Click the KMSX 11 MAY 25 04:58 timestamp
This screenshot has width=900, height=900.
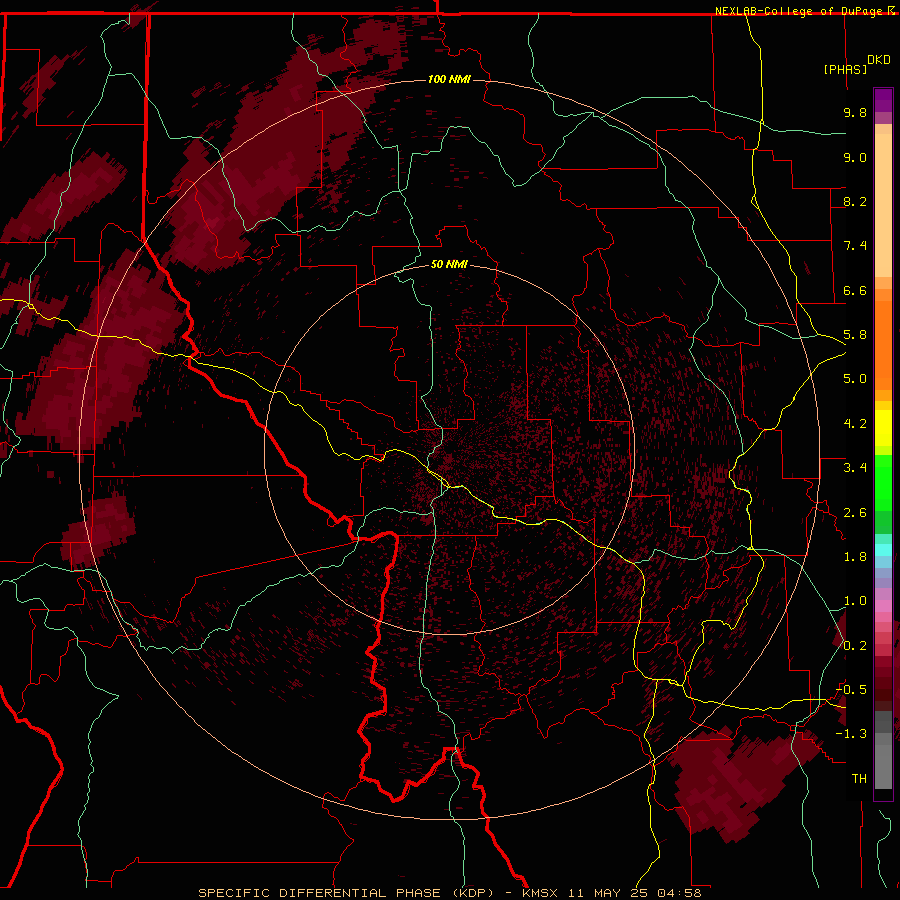point(612,893)
